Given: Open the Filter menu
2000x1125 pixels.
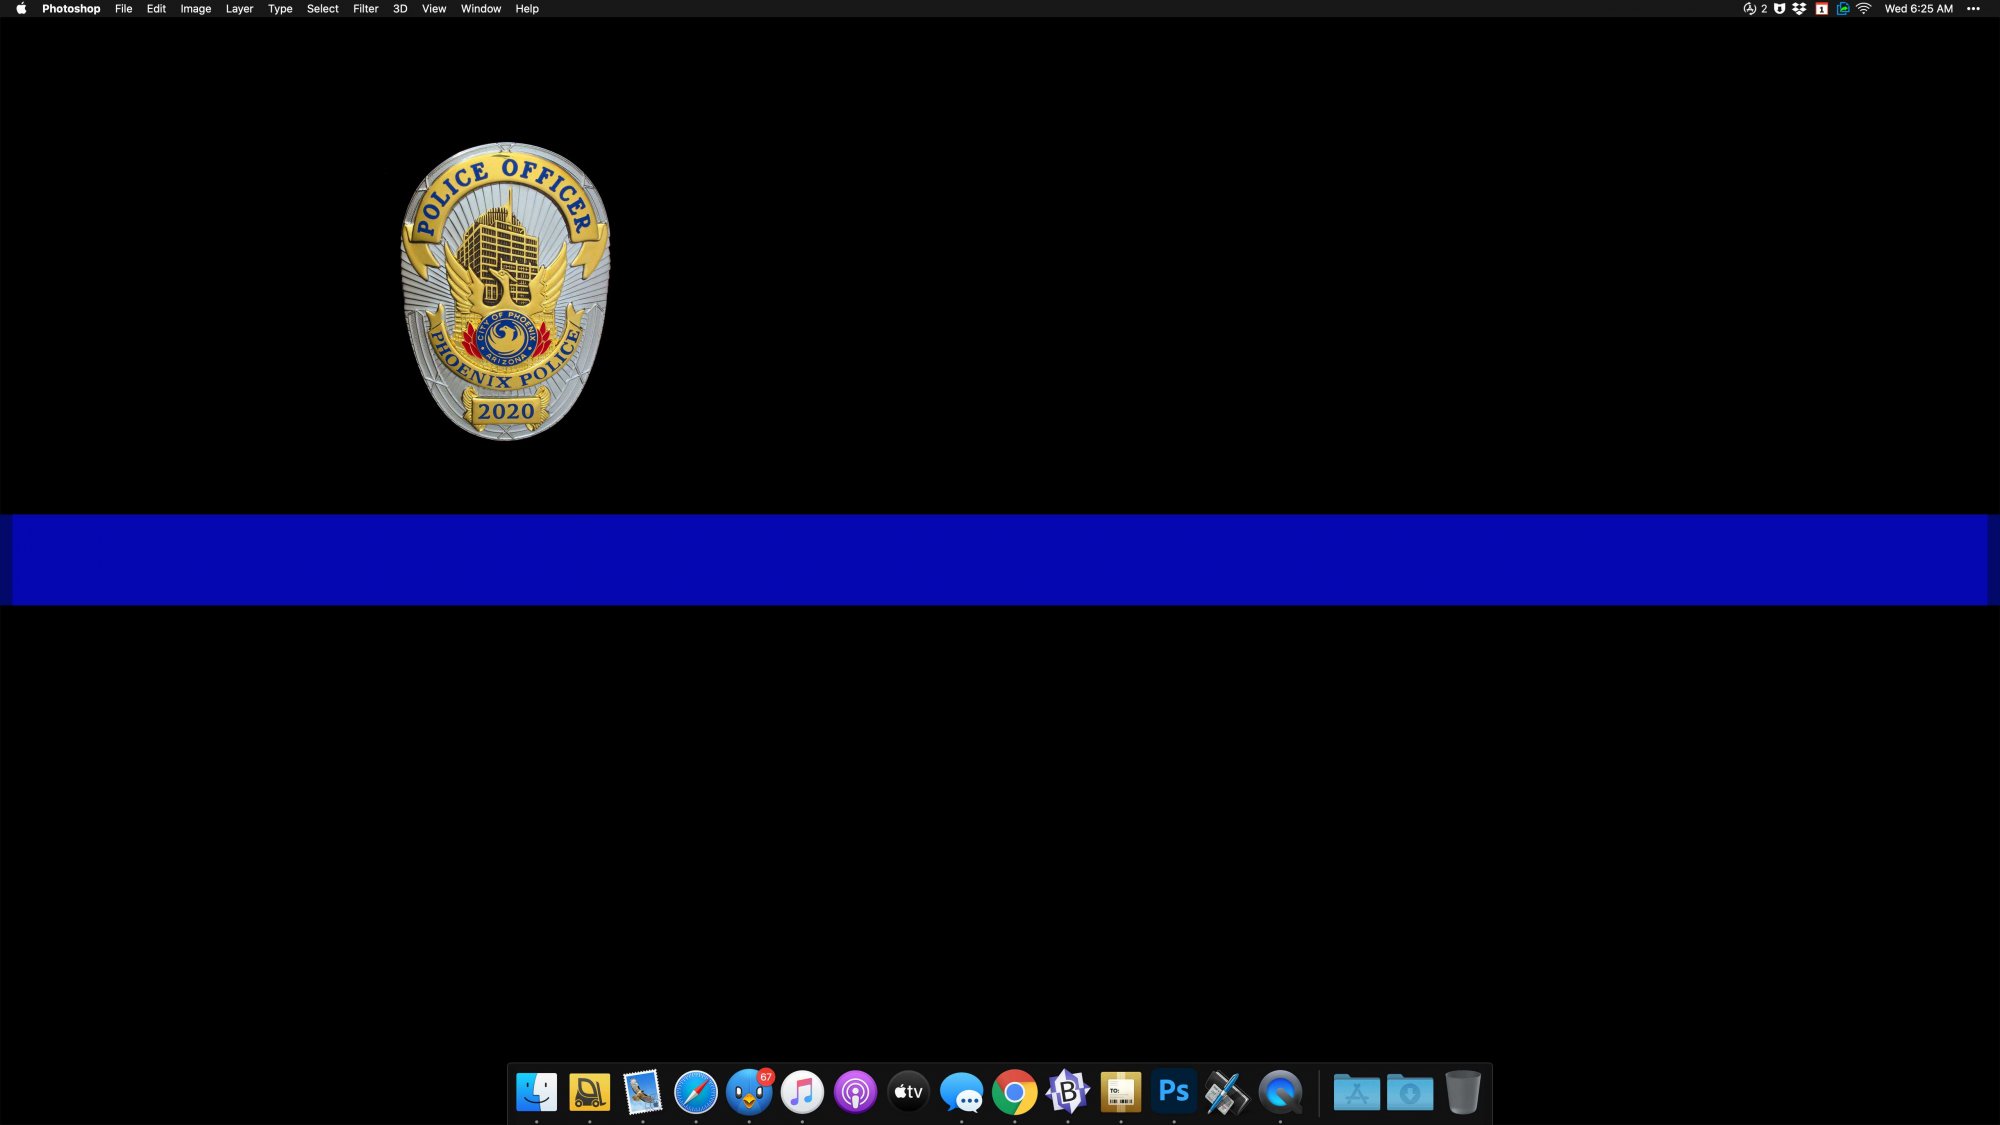Looking at the screenshot, I should (366, 9).
